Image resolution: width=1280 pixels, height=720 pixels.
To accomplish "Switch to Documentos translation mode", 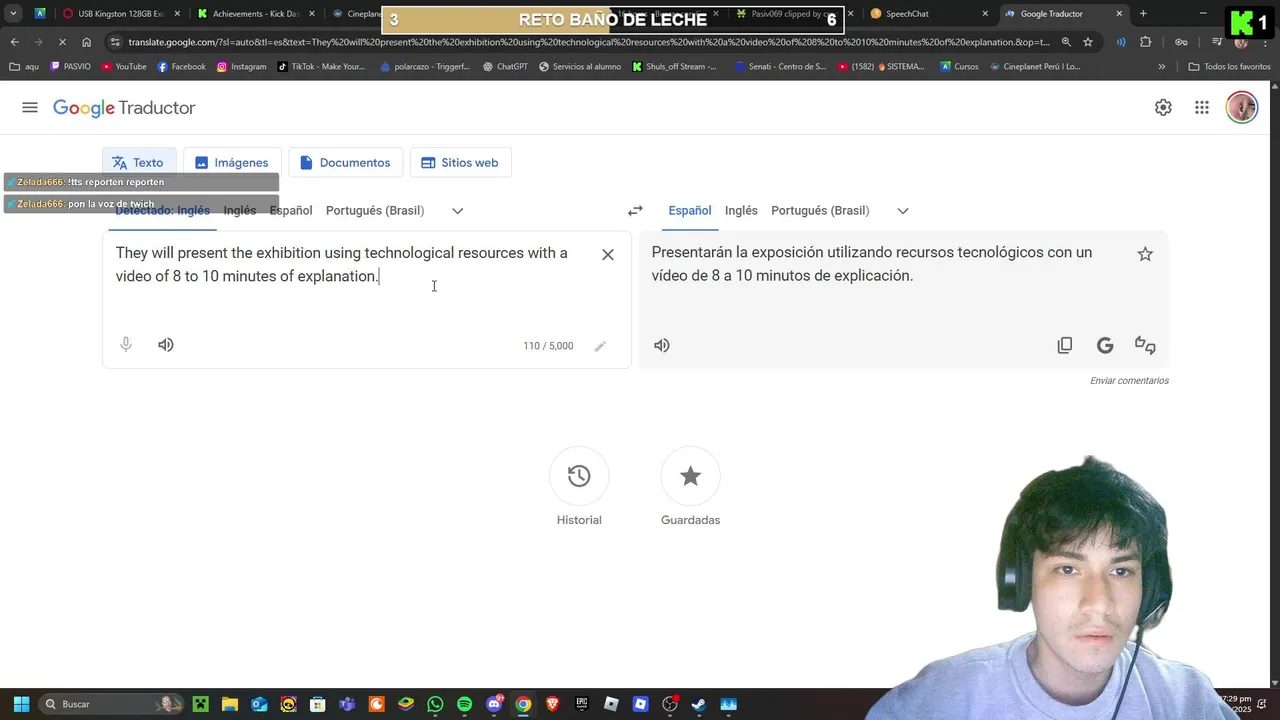I will (346, 162).
